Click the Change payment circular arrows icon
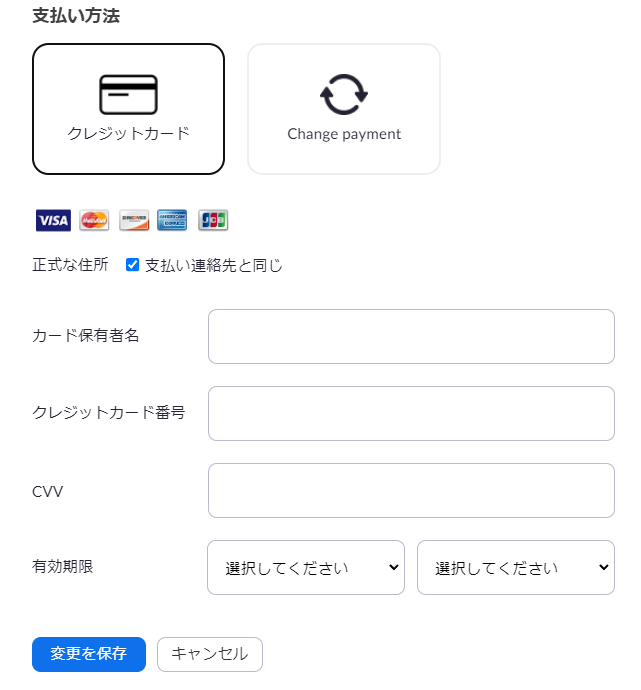This screenshot has height=690, width=641. tap(344, 94)
